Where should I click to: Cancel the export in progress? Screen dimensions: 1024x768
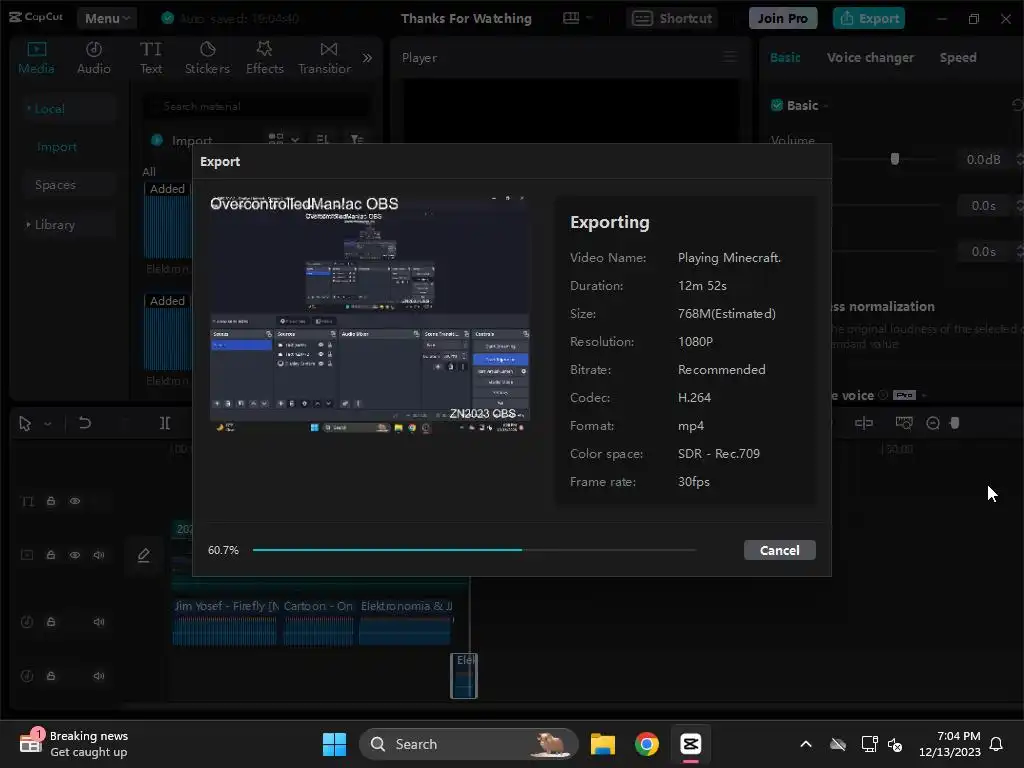coord(779,550)
